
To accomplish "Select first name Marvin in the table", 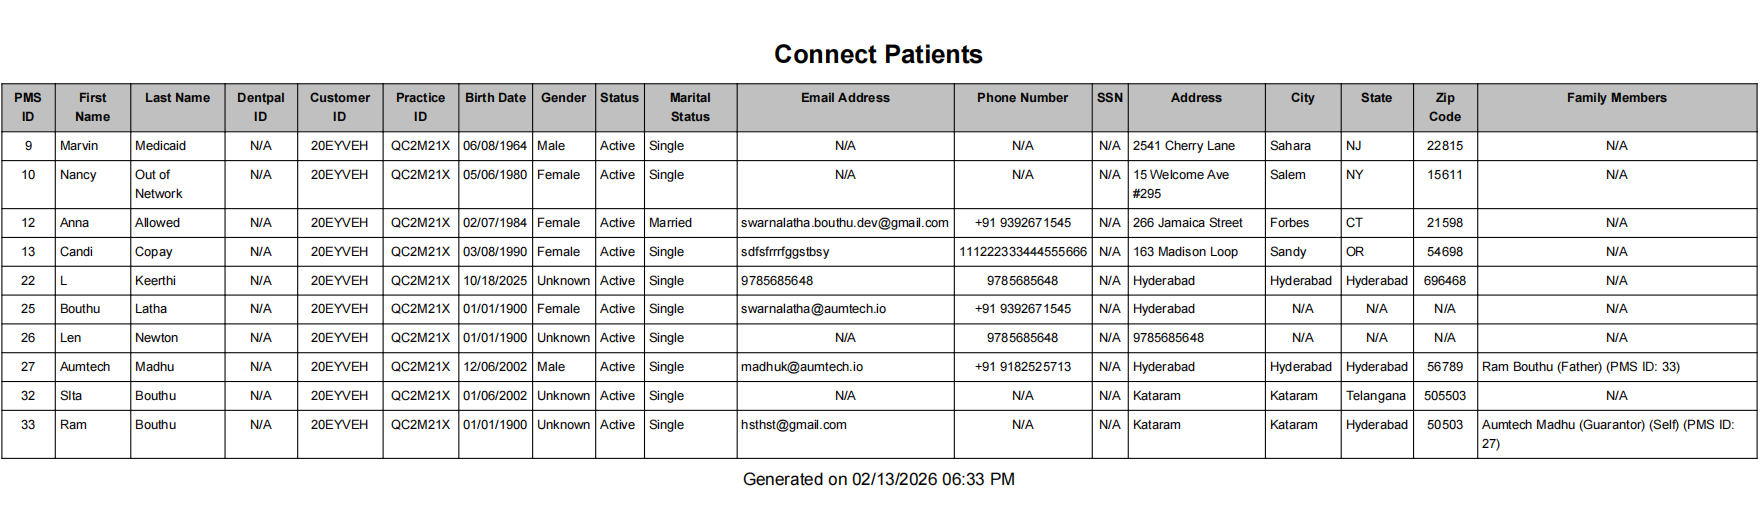I will 79,146.
